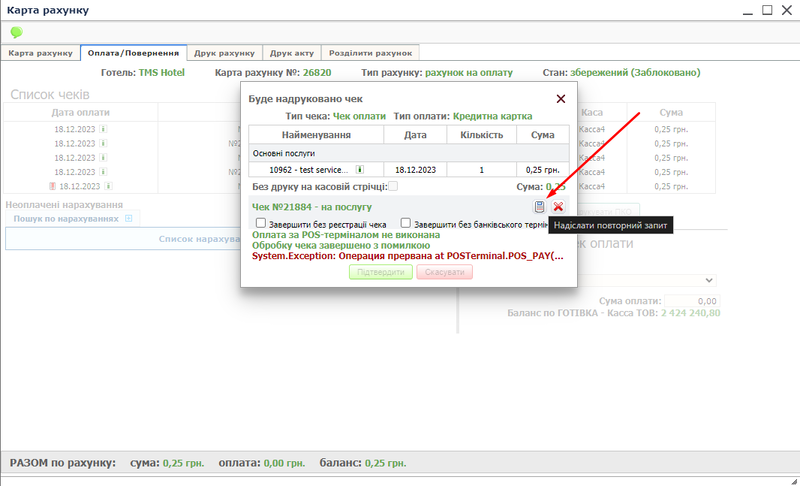Tick 'Завершити без банківського терміналу' checkbox

tap(406, 223)
